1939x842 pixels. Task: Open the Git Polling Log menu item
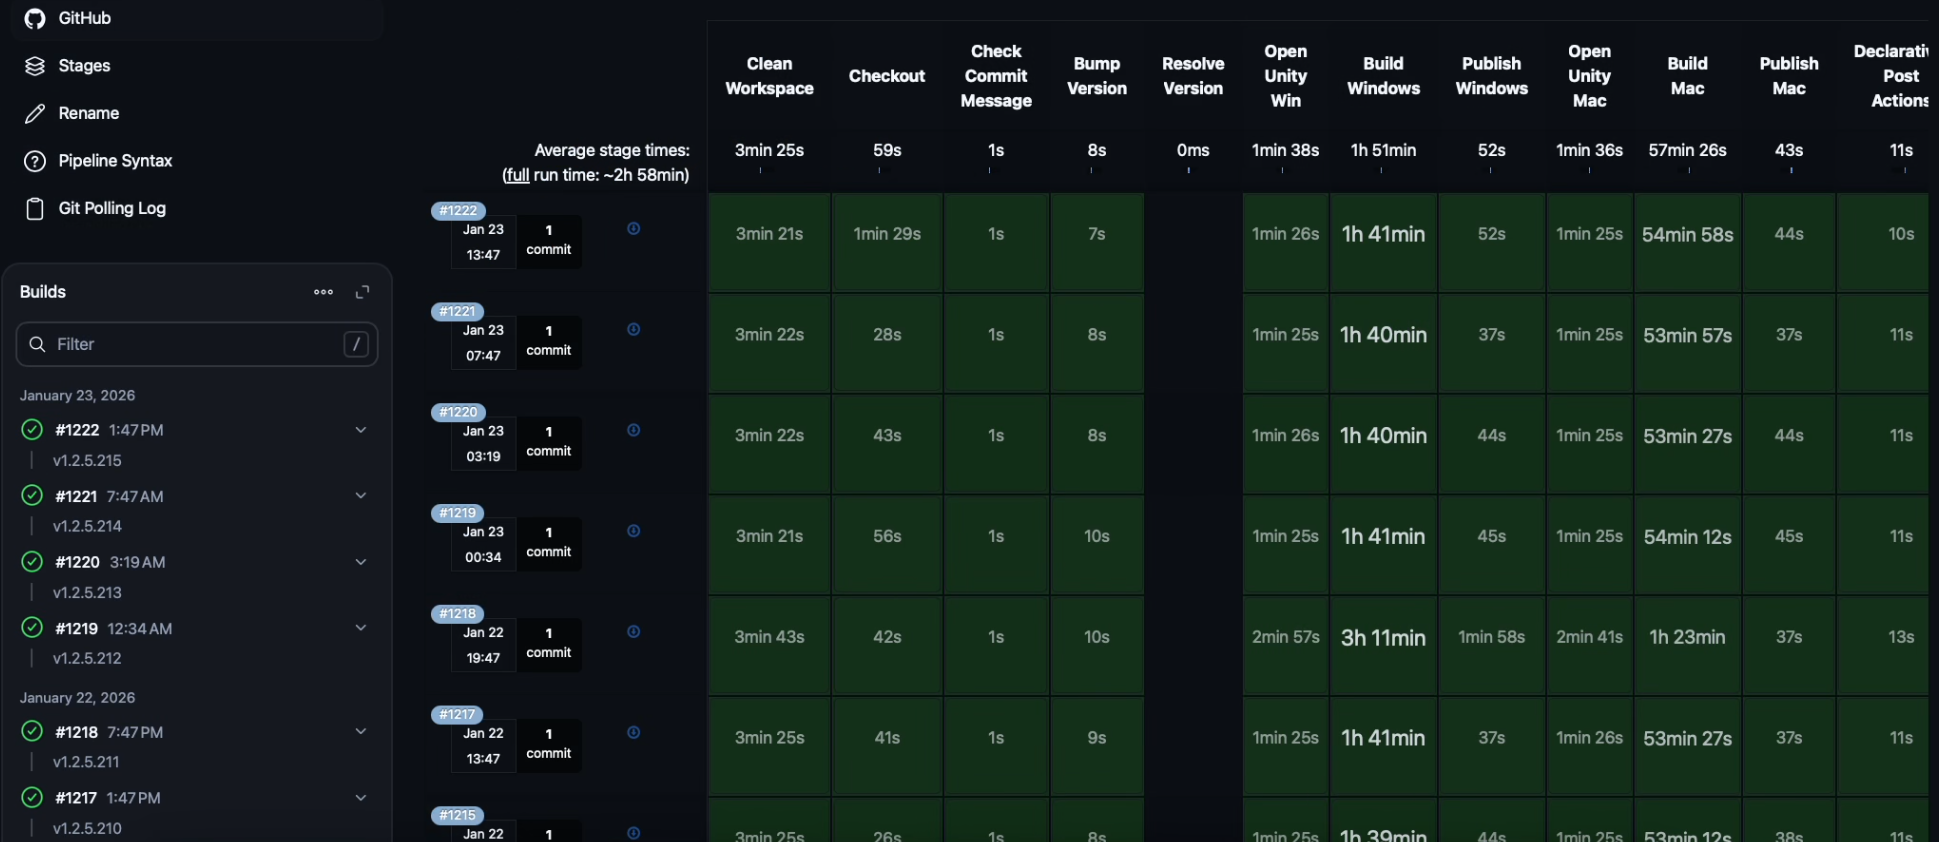click(112, 209)
